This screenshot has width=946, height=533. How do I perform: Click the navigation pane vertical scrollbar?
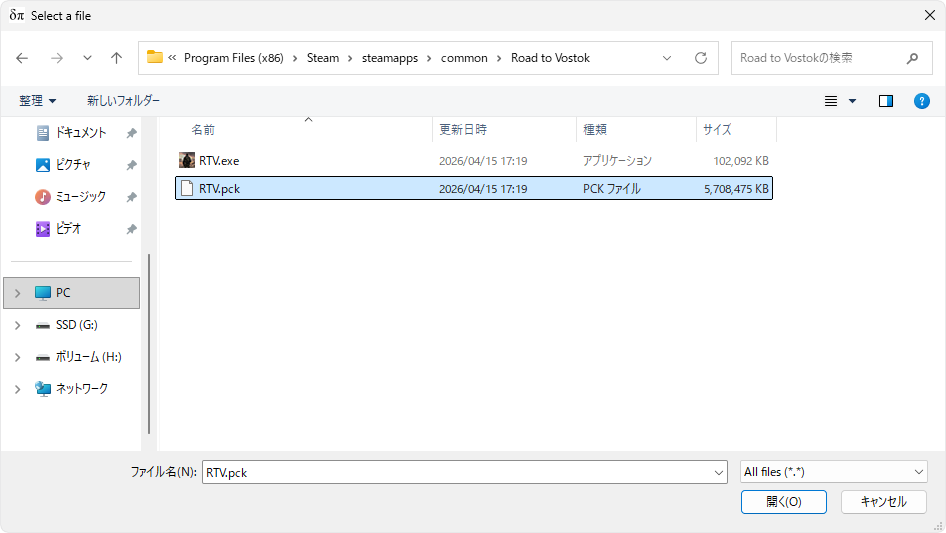[x=149, y=340]
